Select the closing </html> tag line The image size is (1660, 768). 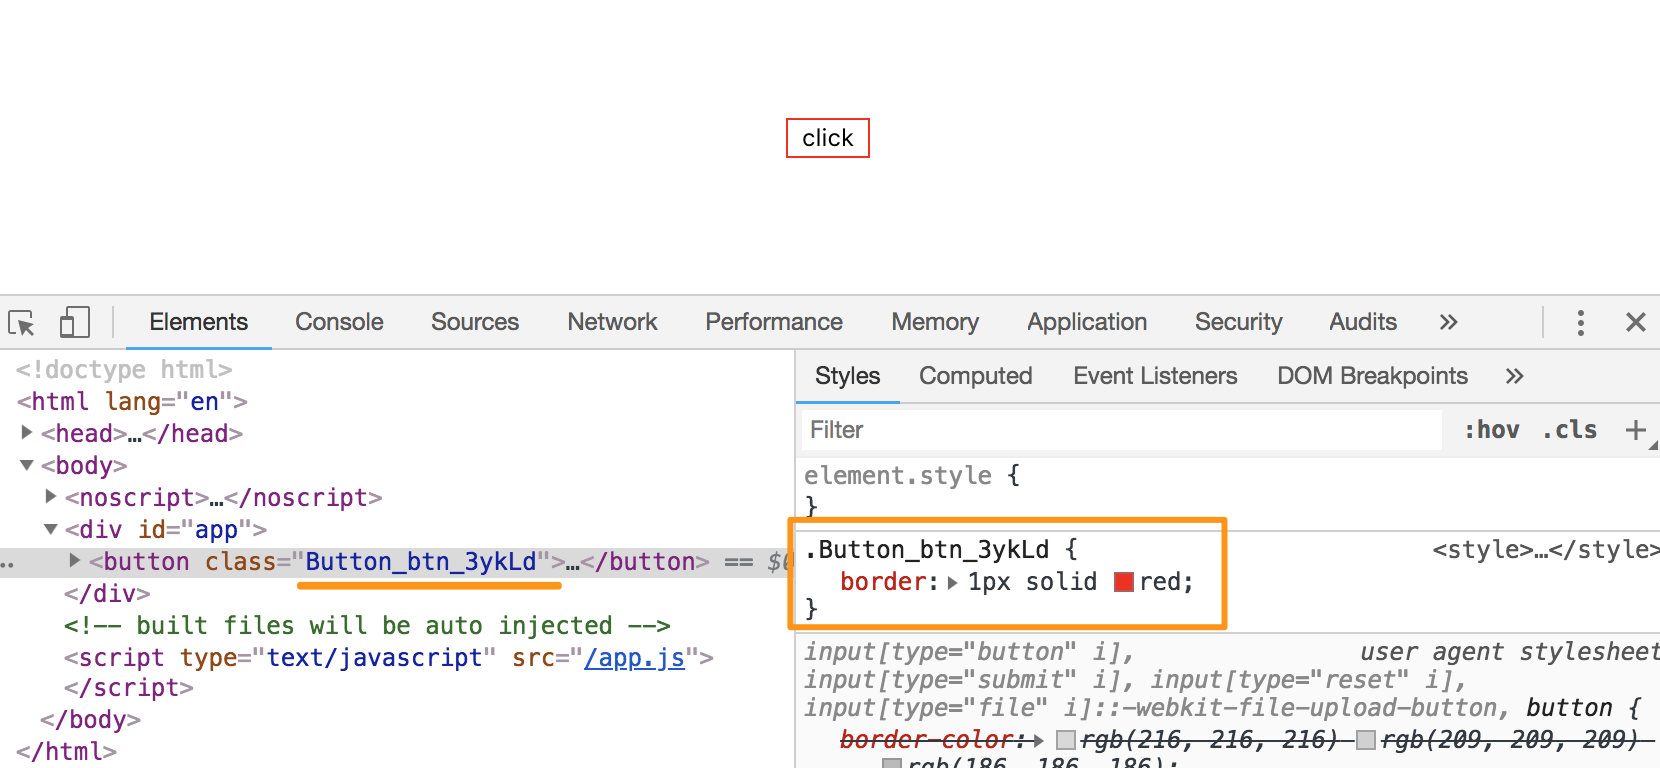[66, 752]
